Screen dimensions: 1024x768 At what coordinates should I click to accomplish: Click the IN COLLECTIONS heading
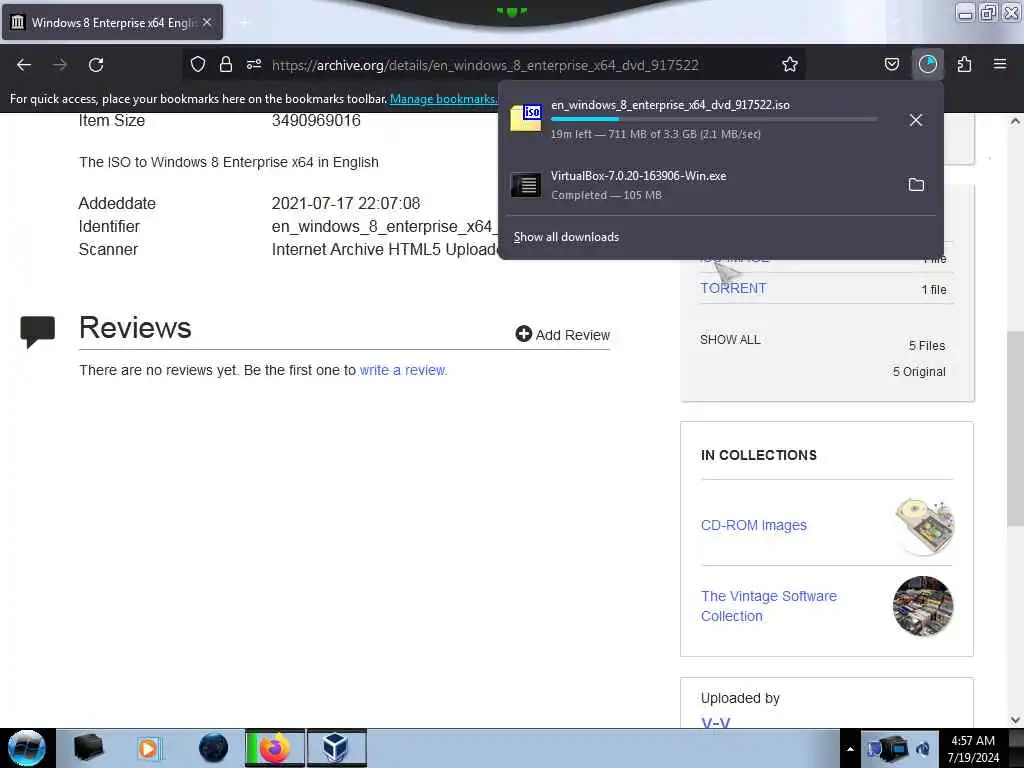(x=758, y=455)
